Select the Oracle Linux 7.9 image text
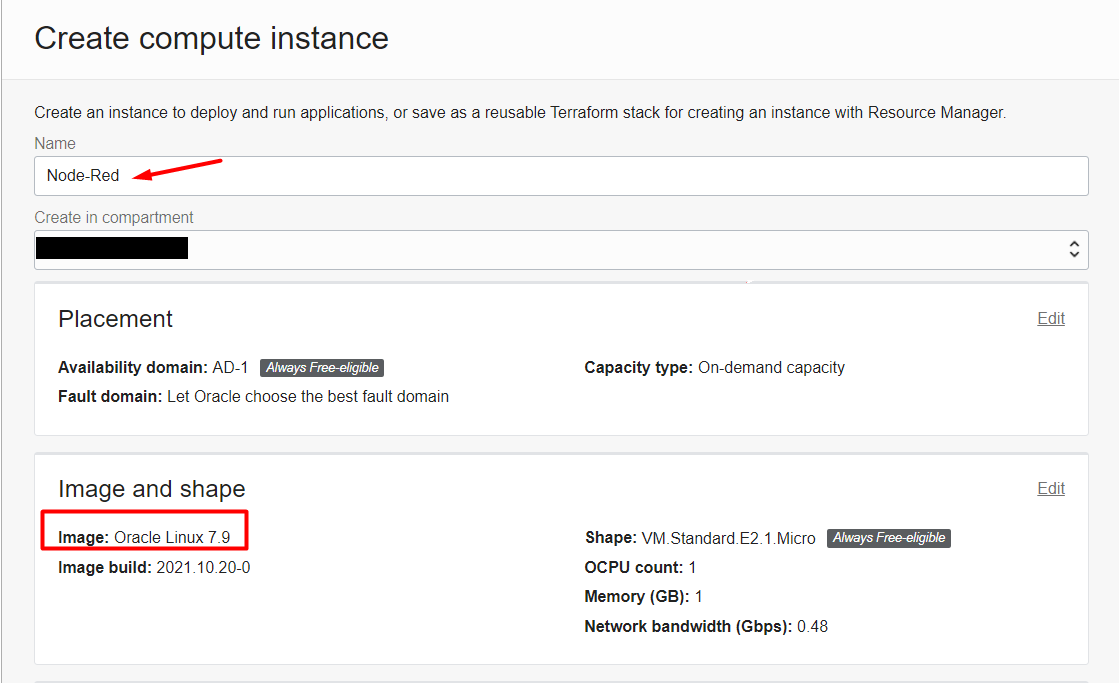The image size is (1119, 683). pos(172,538)
